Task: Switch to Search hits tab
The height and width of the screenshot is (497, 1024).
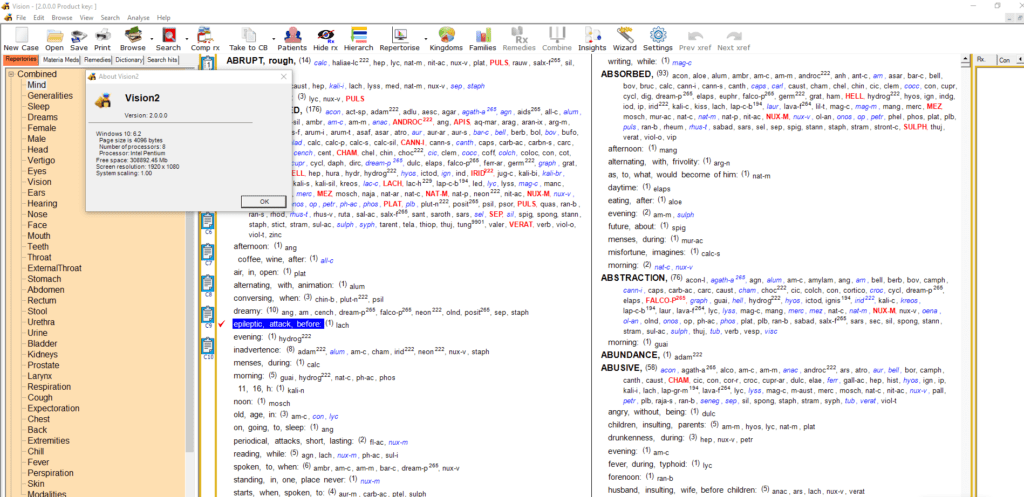Action: coord(163,59)
